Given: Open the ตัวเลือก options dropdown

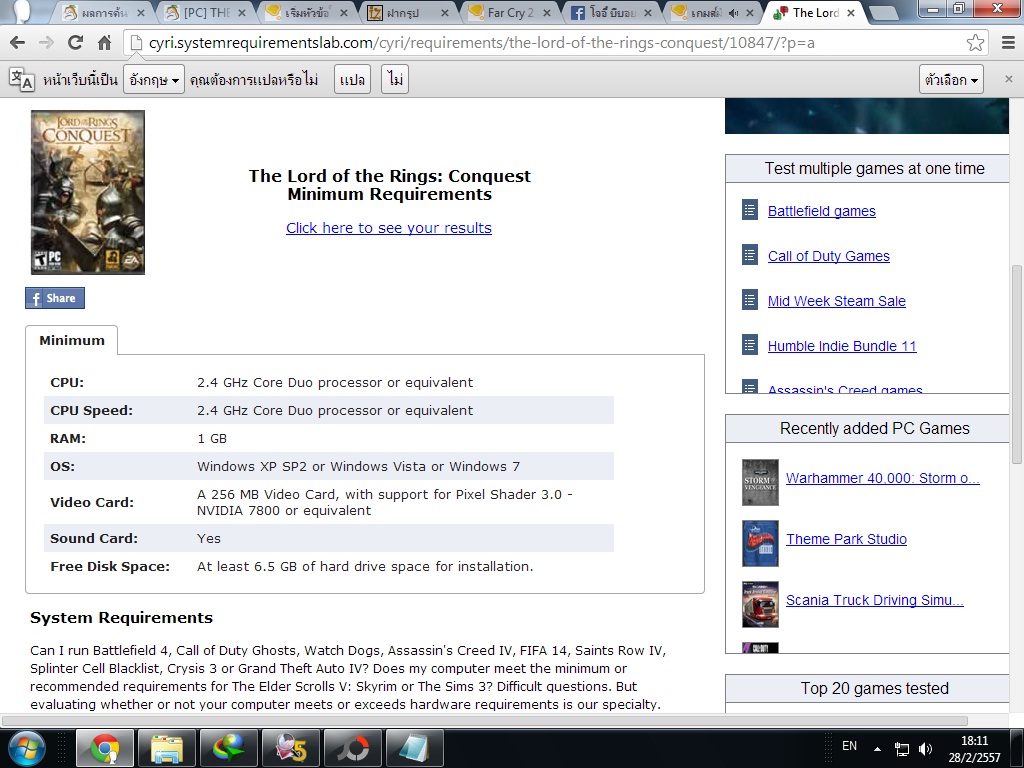Looking at the screenshot, I should point(951,80).
